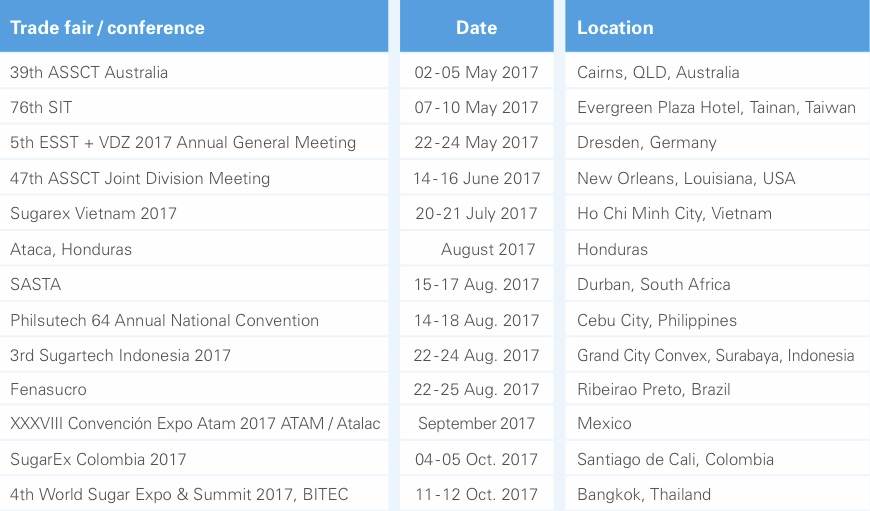Open the 4th World Sugar Expo & Summit 2017 entry

coord(179,494)
